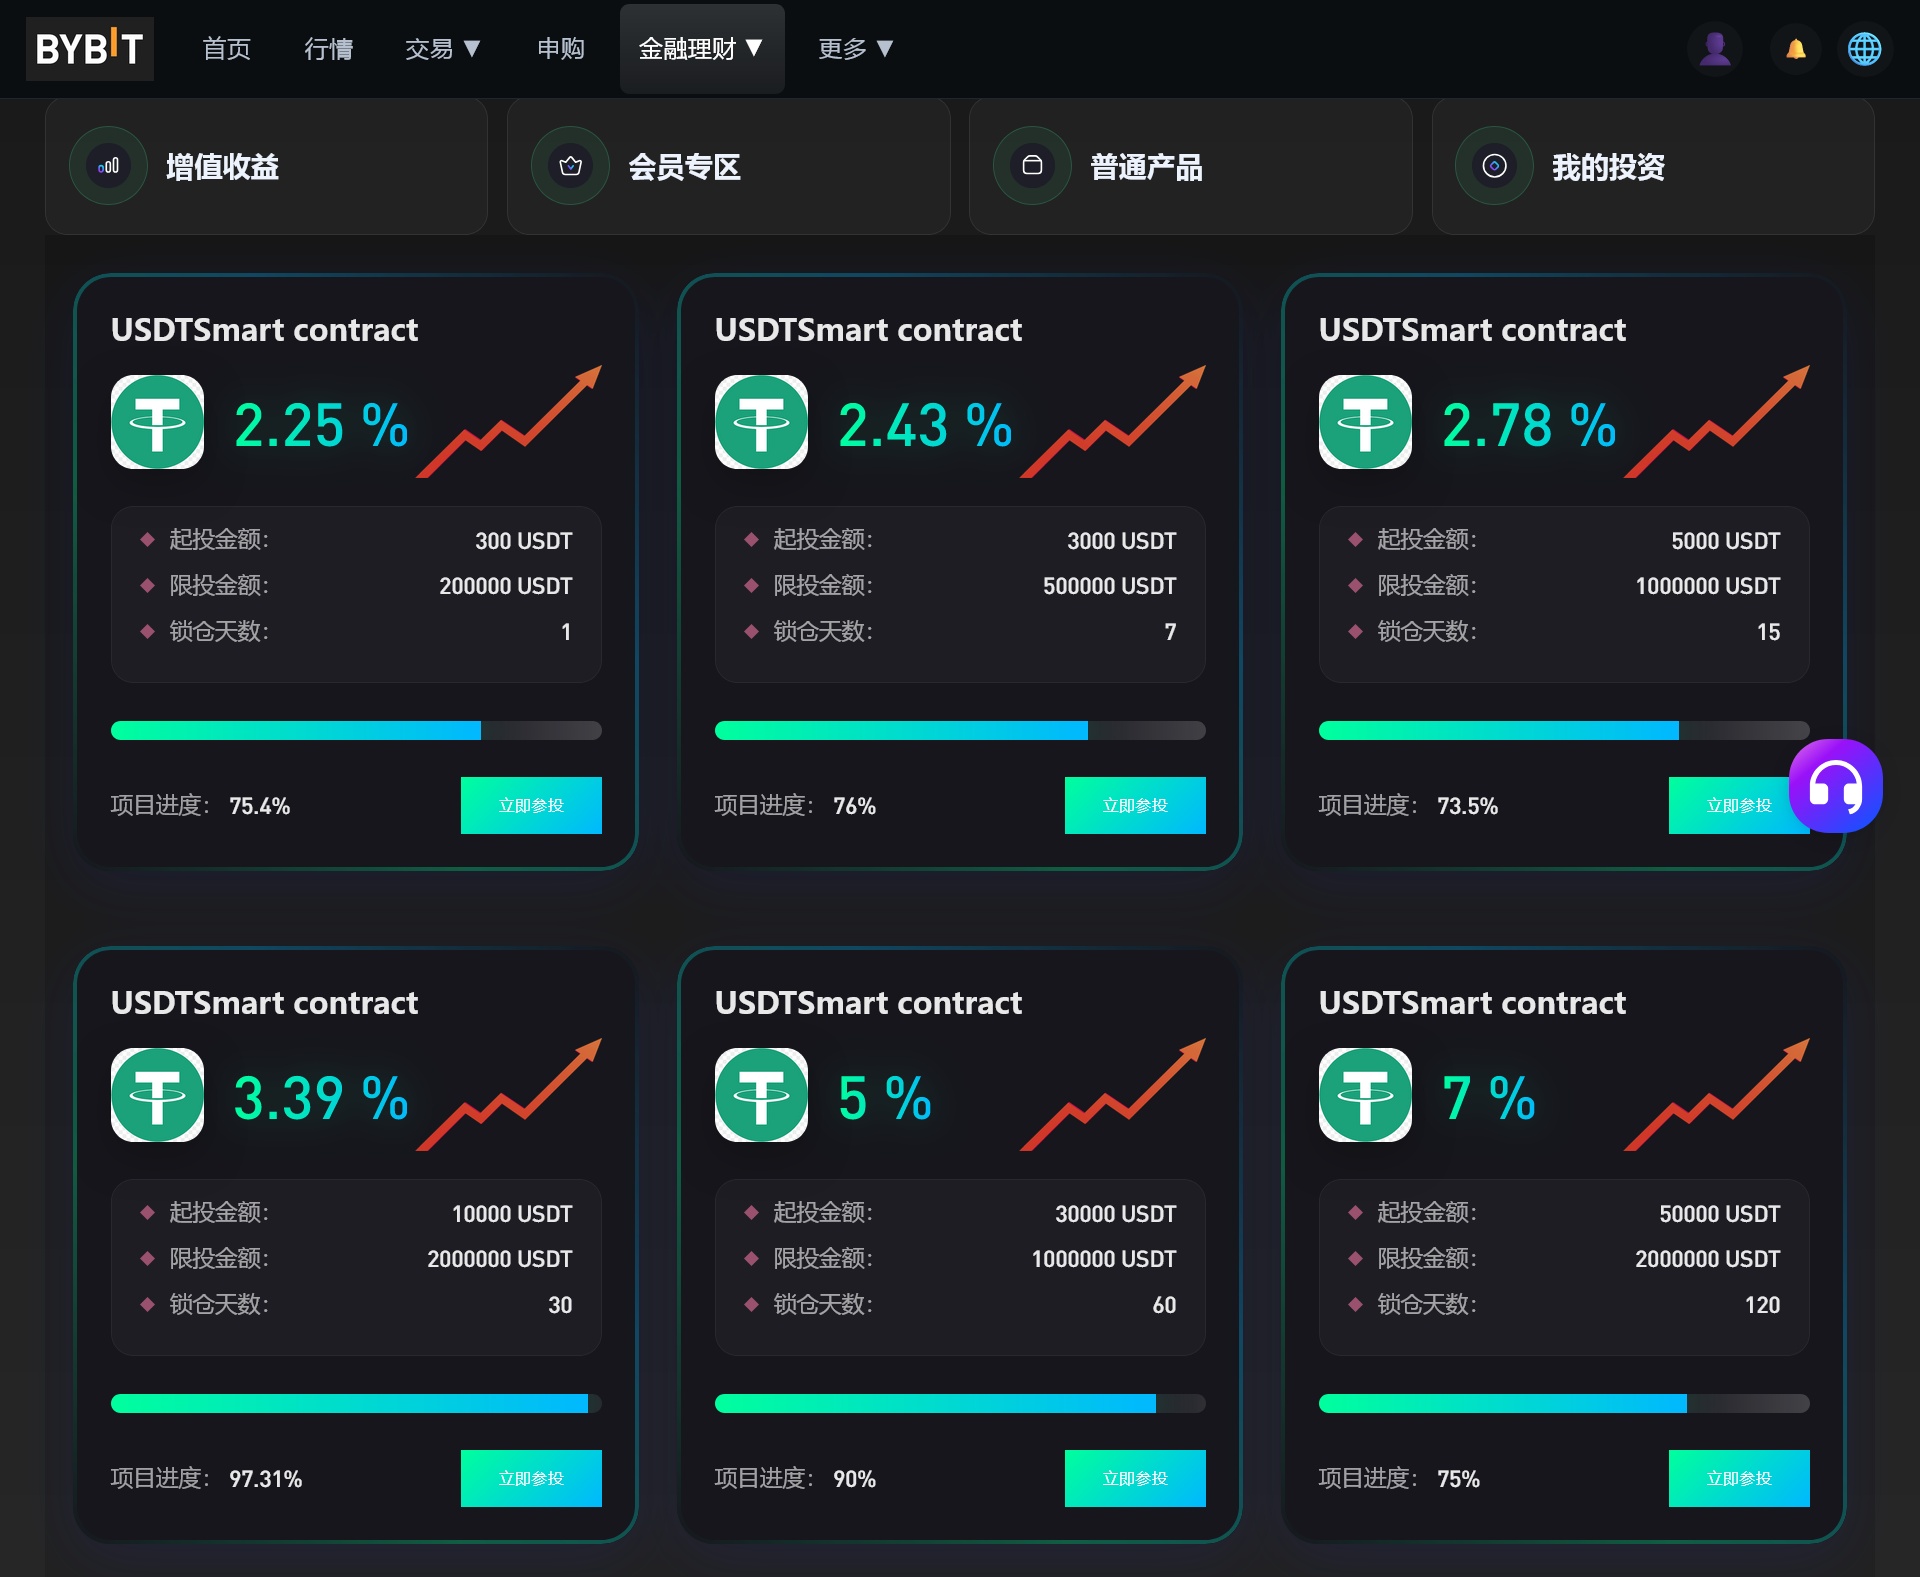Click the 我的投资 target icon

(x=1494, y=166)
